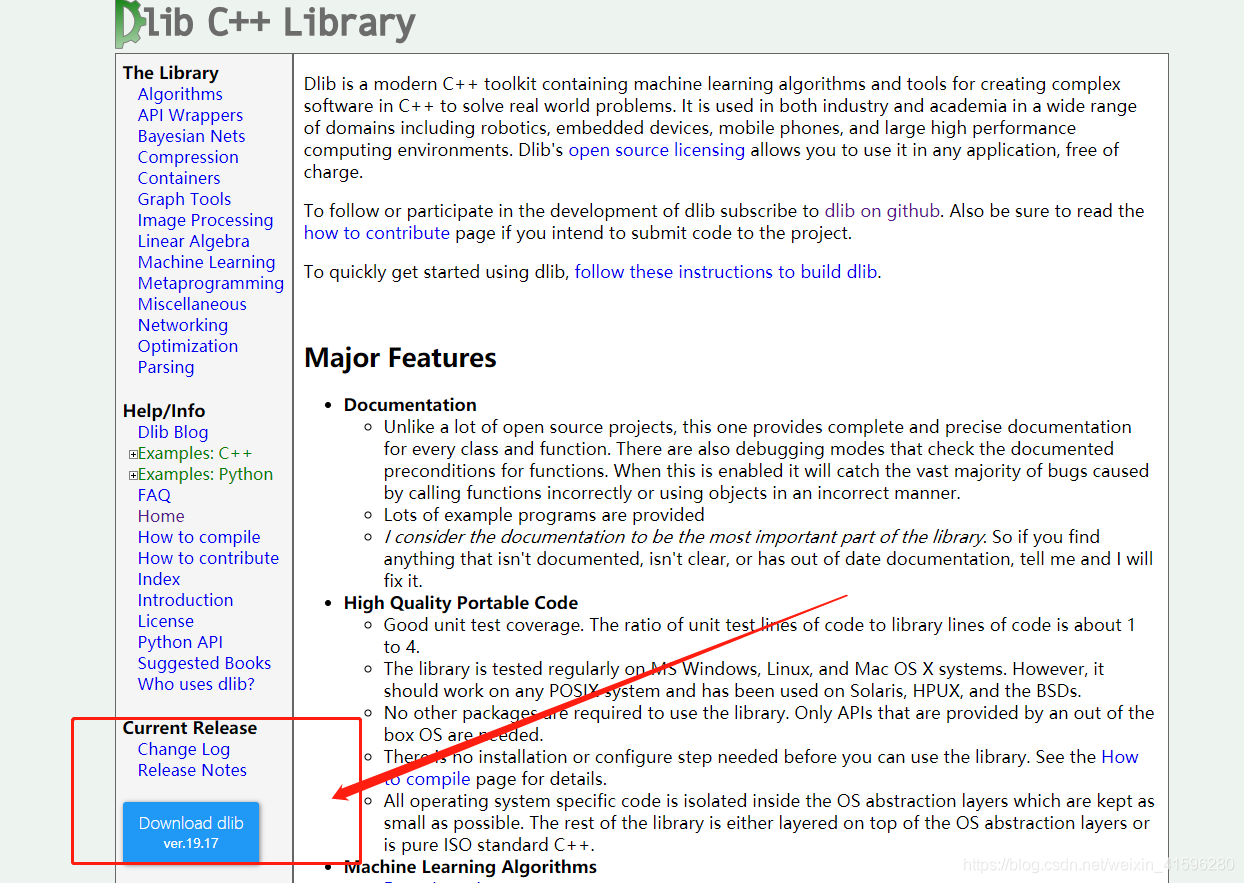Open the Introduction link

pyautogui.click(x=185, y=600)
